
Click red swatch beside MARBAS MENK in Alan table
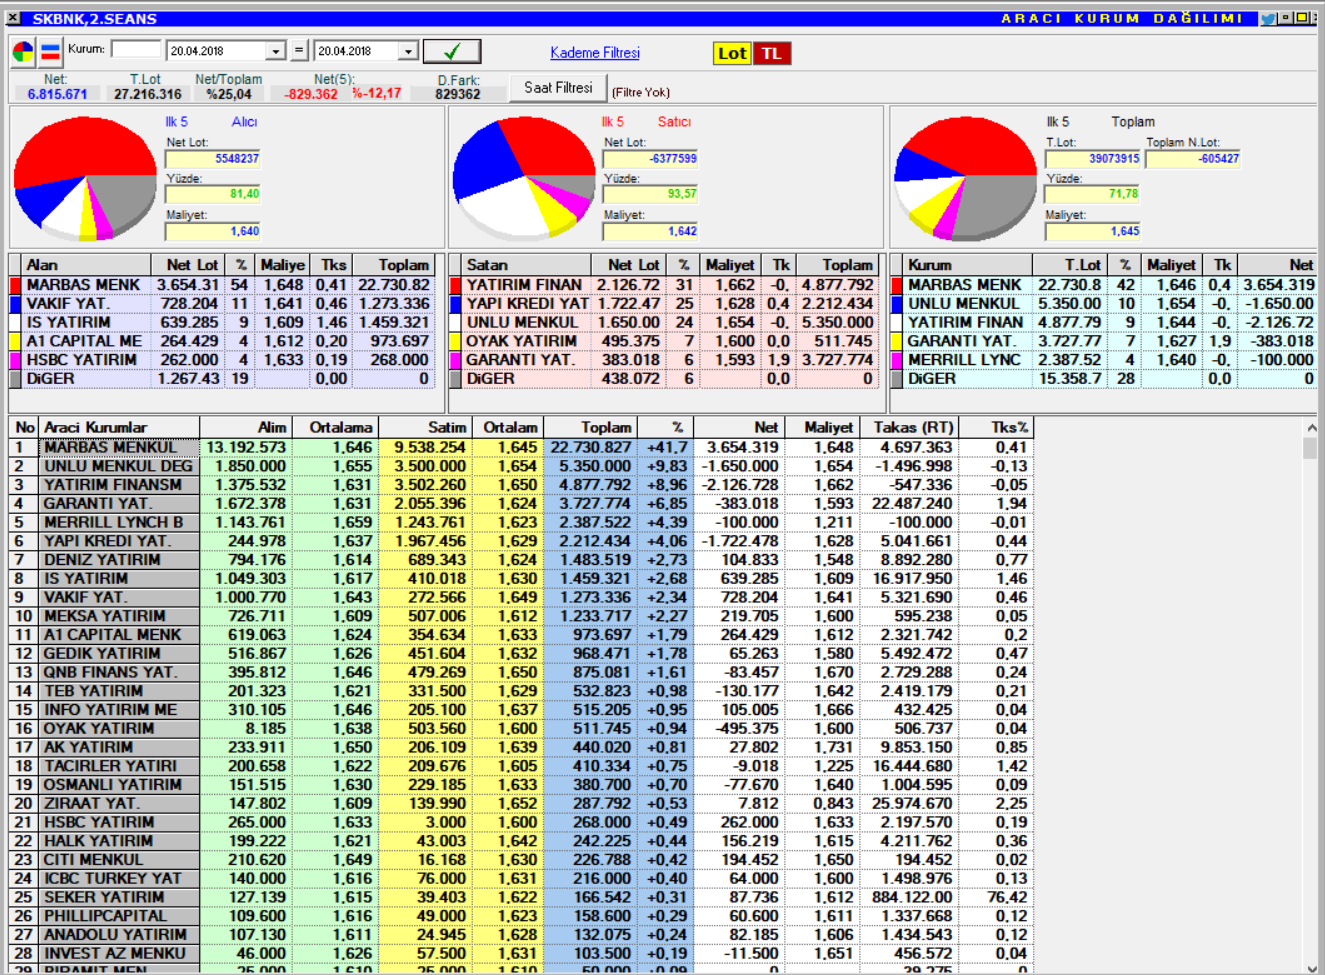[15, 285]
